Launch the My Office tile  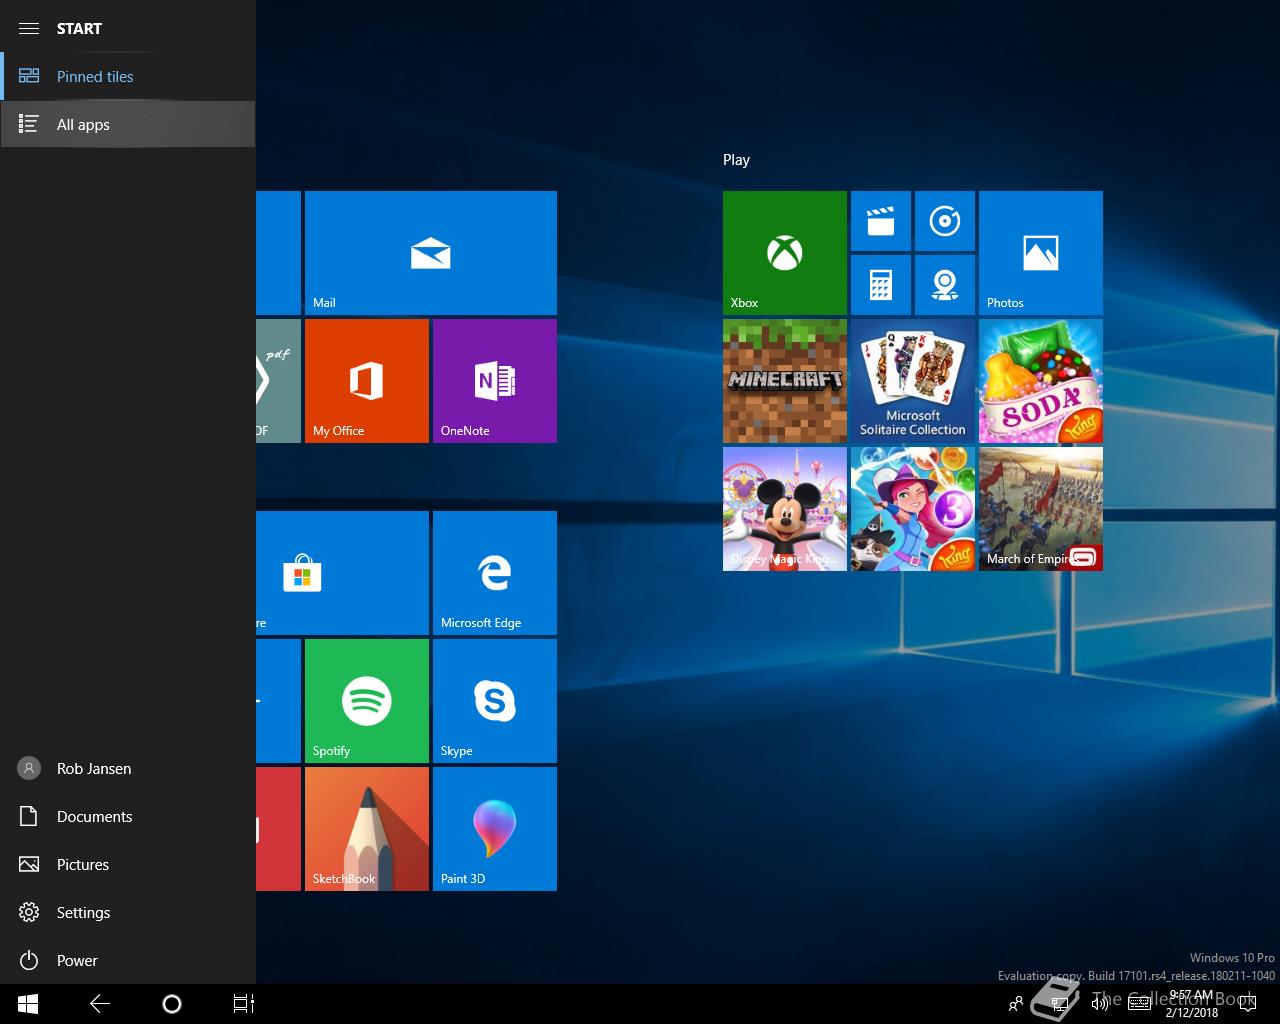click(367, 381)
